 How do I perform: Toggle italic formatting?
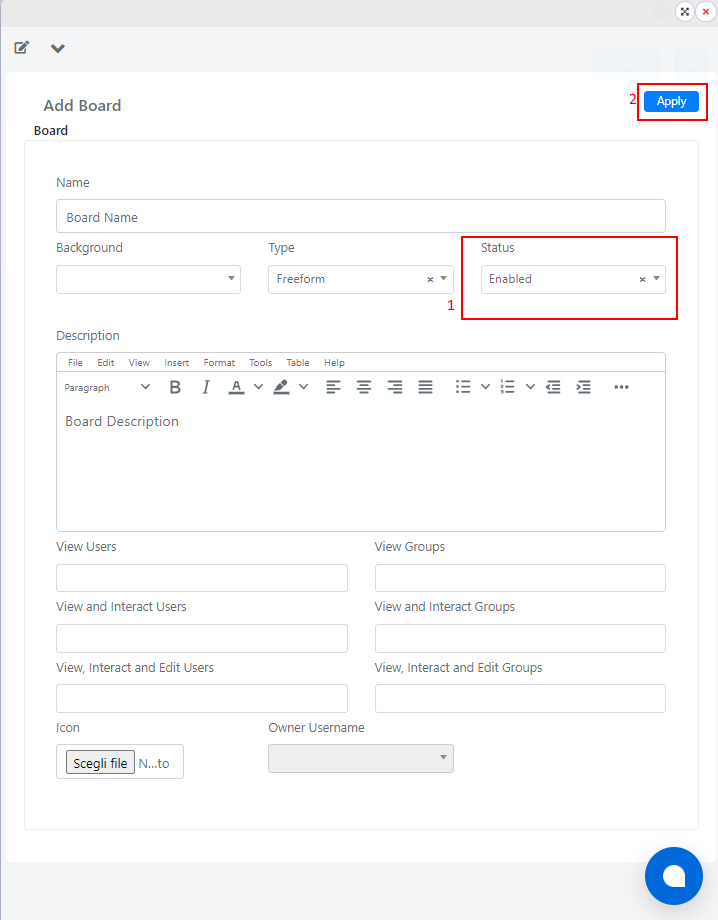[205, 387]
